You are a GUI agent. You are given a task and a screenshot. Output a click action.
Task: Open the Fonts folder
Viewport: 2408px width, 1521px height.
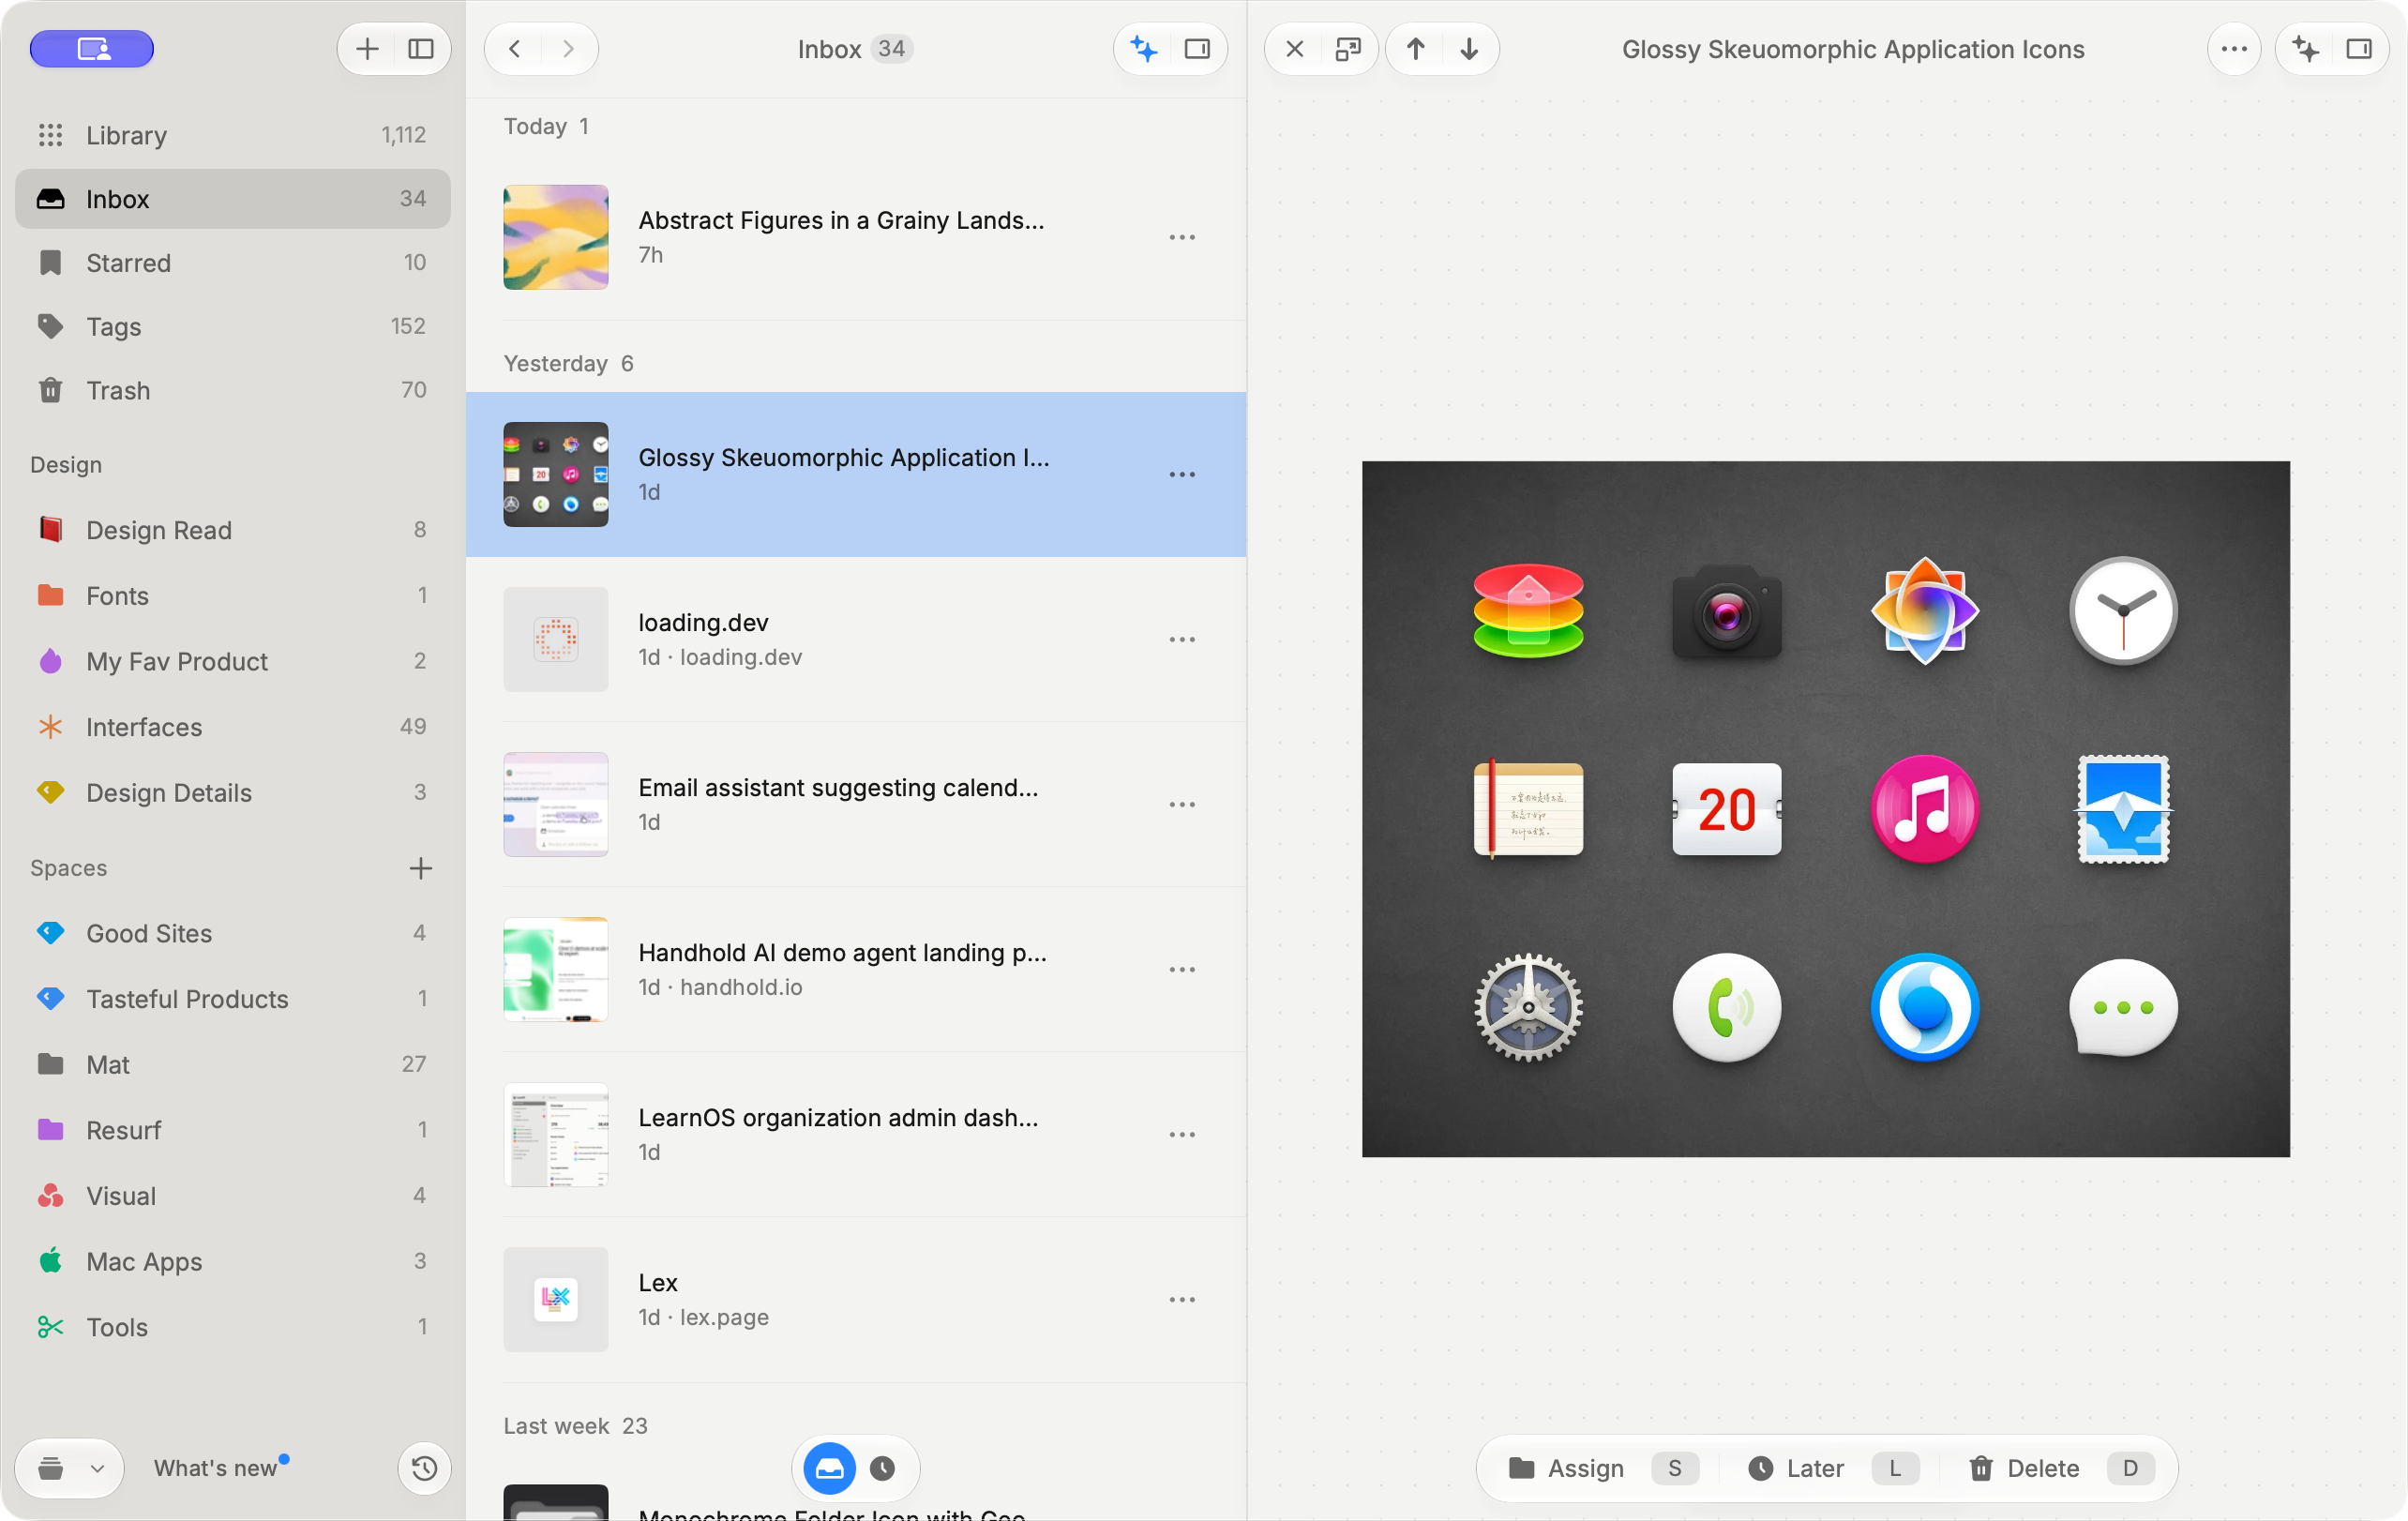pyautogui.click(x=232, y=596)
